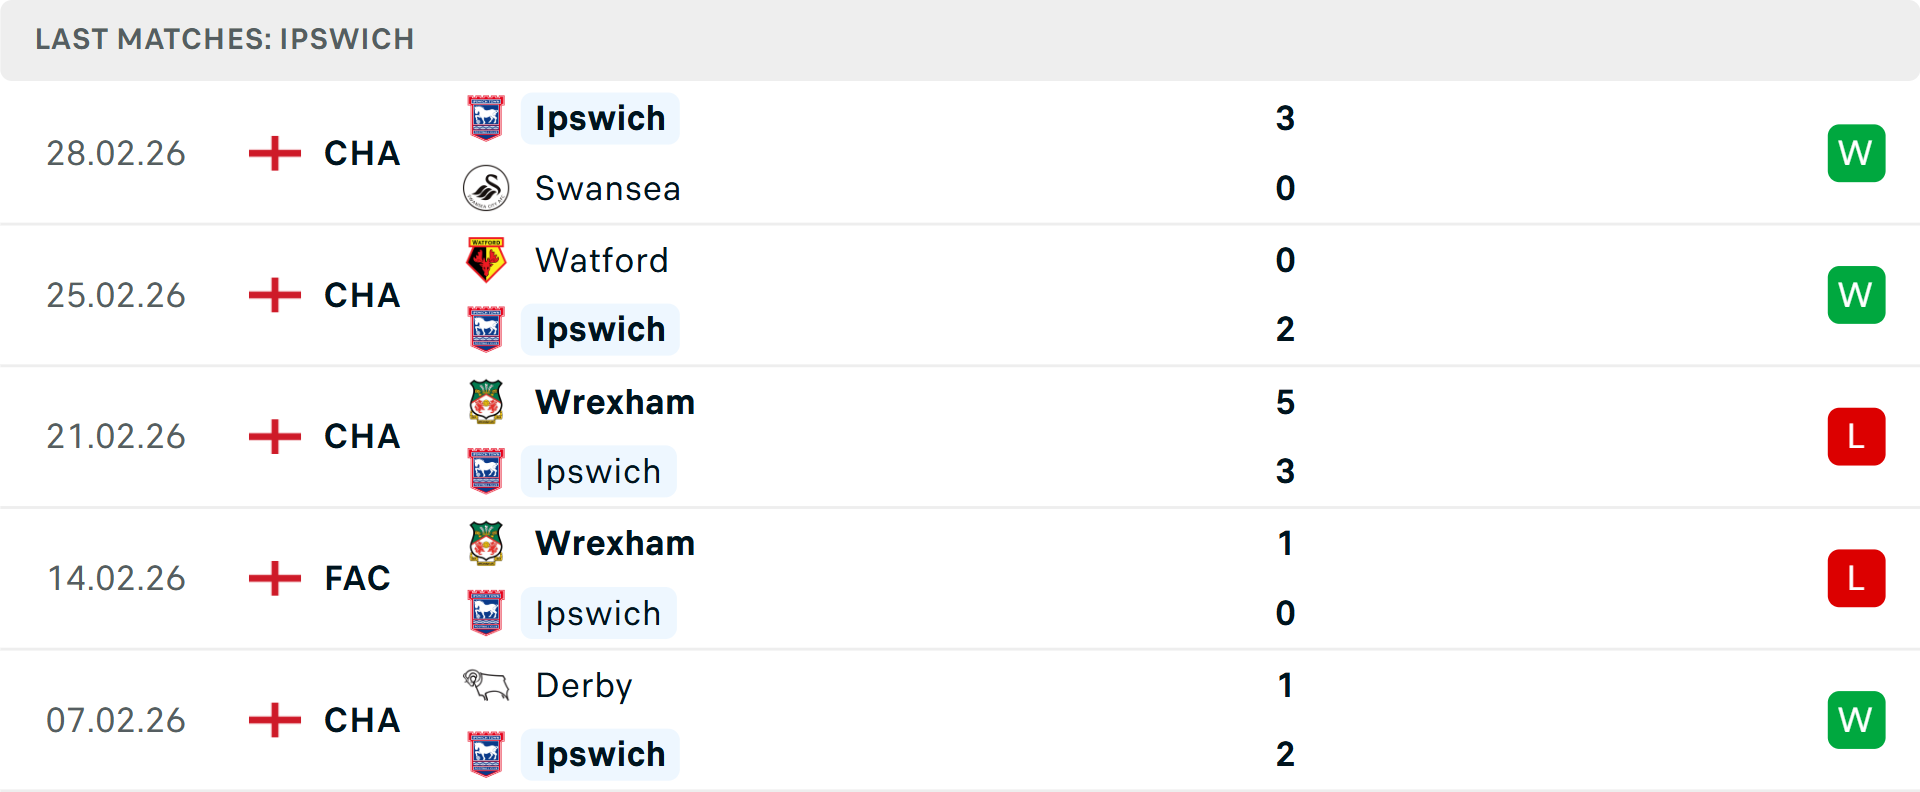The width and height of the screenshot is (1920, 792).
Task: Click the FAC competition label
Action: [x=357, y=578]
